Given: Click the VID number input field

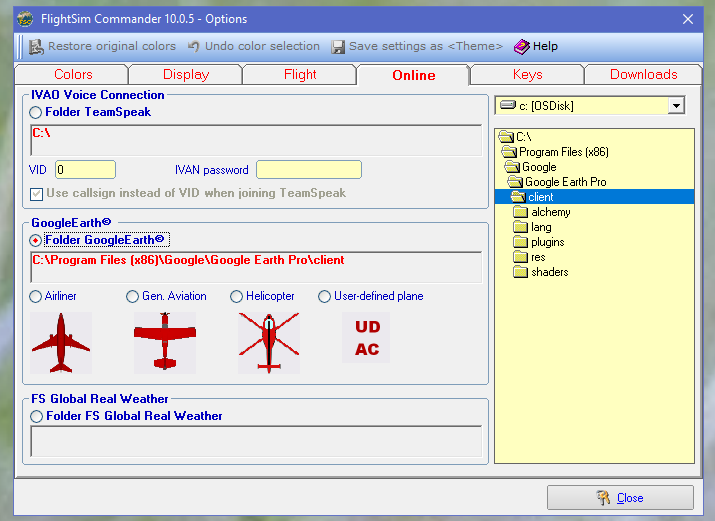Looking at the screenshot, I should pyautogui.click(x=85, y=170).
